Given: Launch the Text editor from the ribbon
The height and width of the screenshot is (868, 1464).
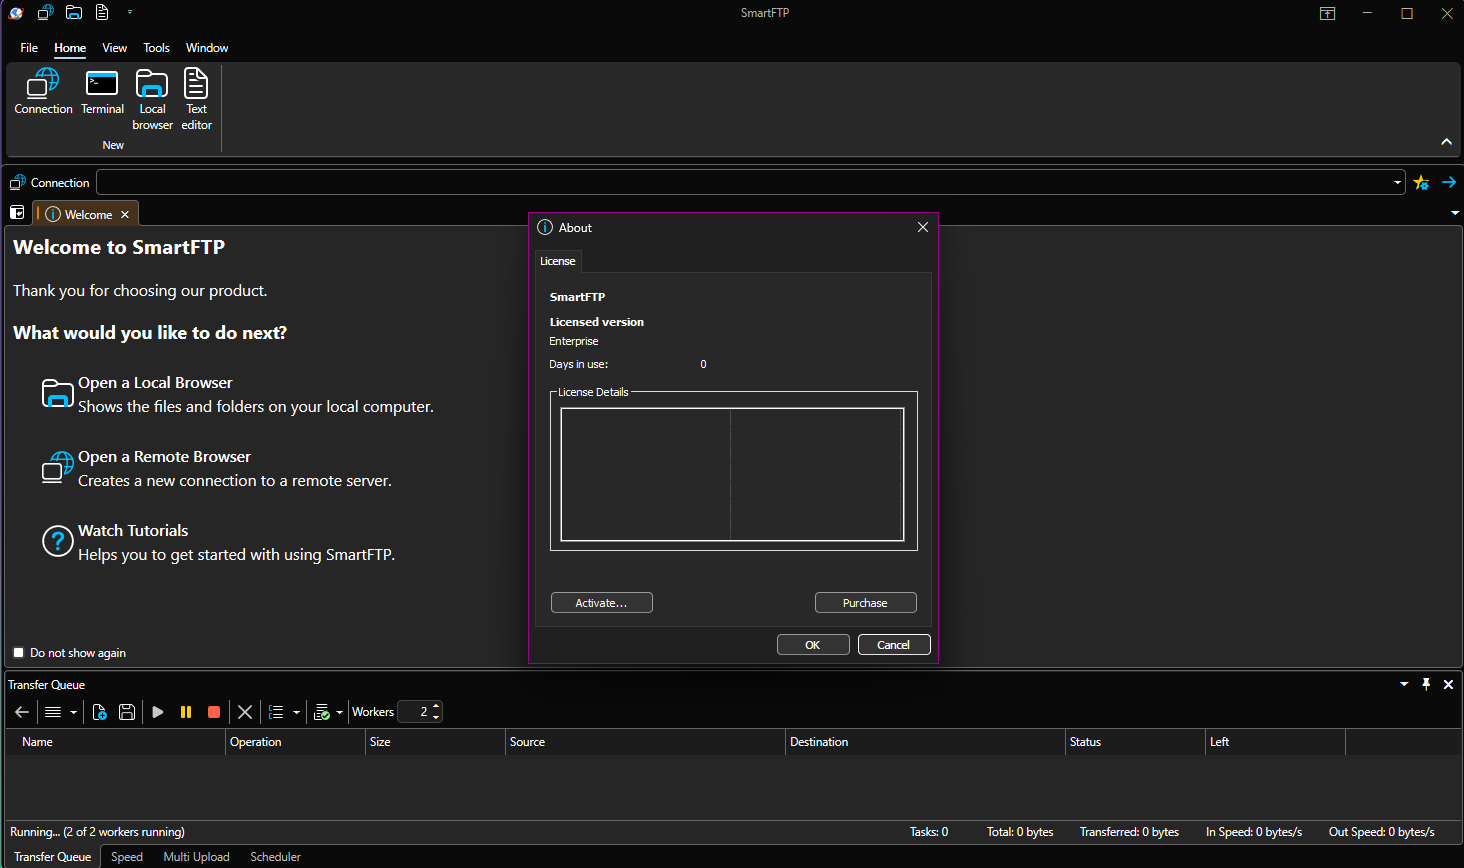Looking at the screenshot, I should (196, 100).
